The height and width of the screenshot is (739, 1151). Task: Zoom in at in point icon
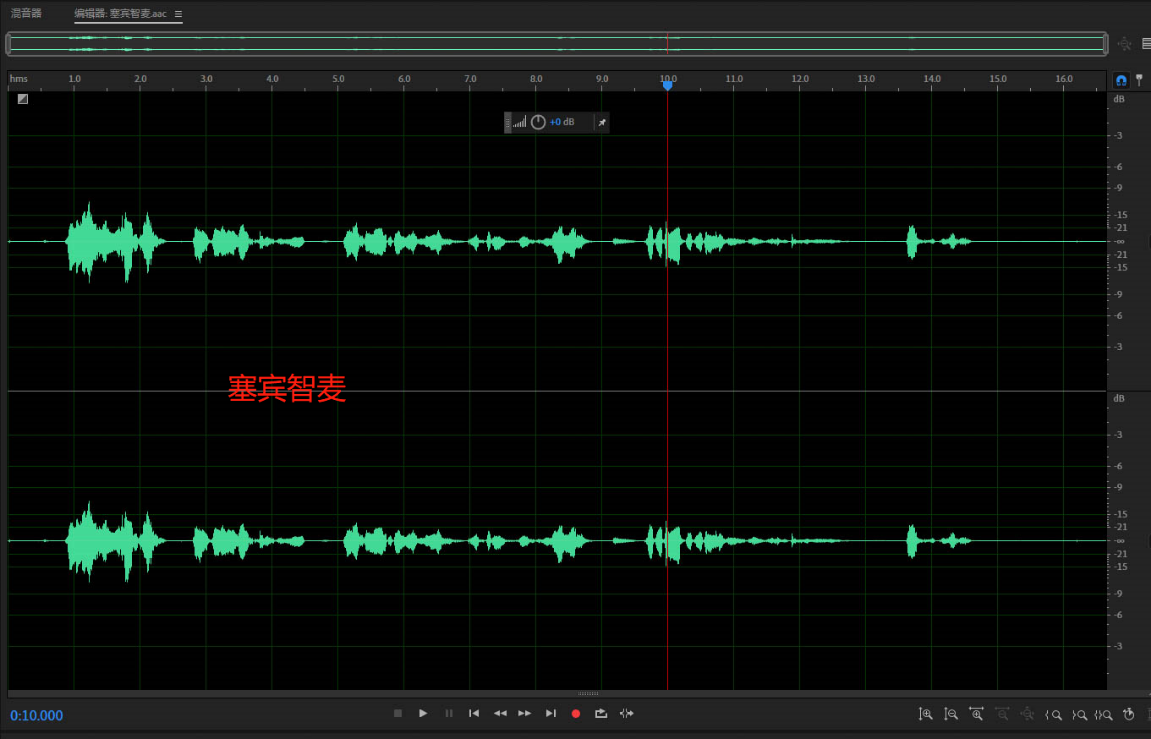1053,715
